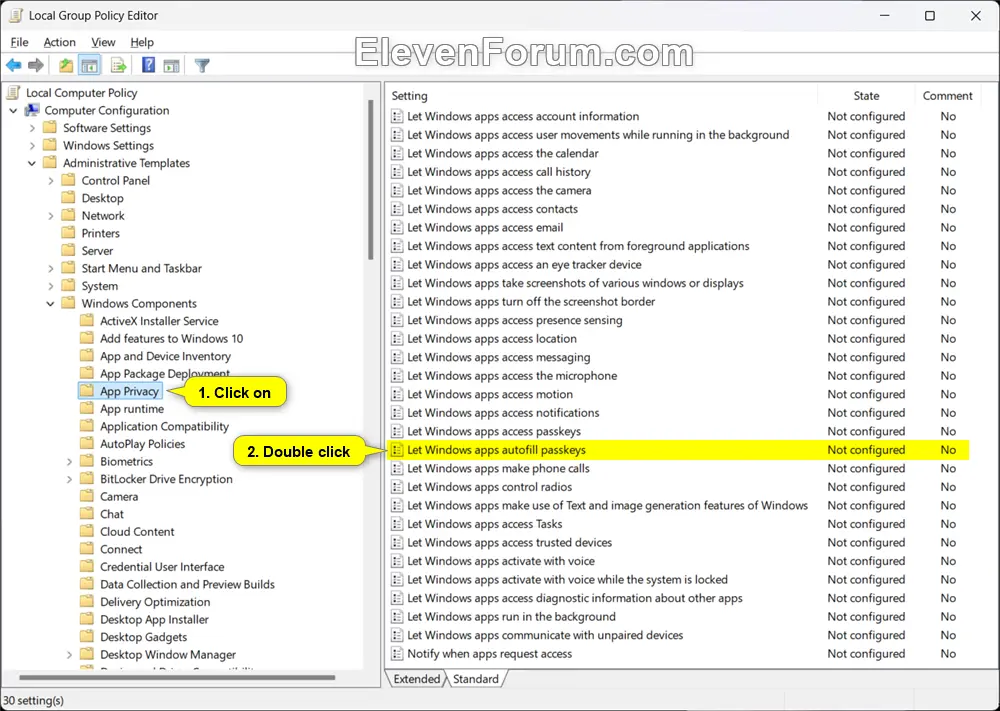Viewport: 1000px width, 711px height.
Task: Toggle the Show/Hide Console Tree icon
Action: [x=89, y=65]
